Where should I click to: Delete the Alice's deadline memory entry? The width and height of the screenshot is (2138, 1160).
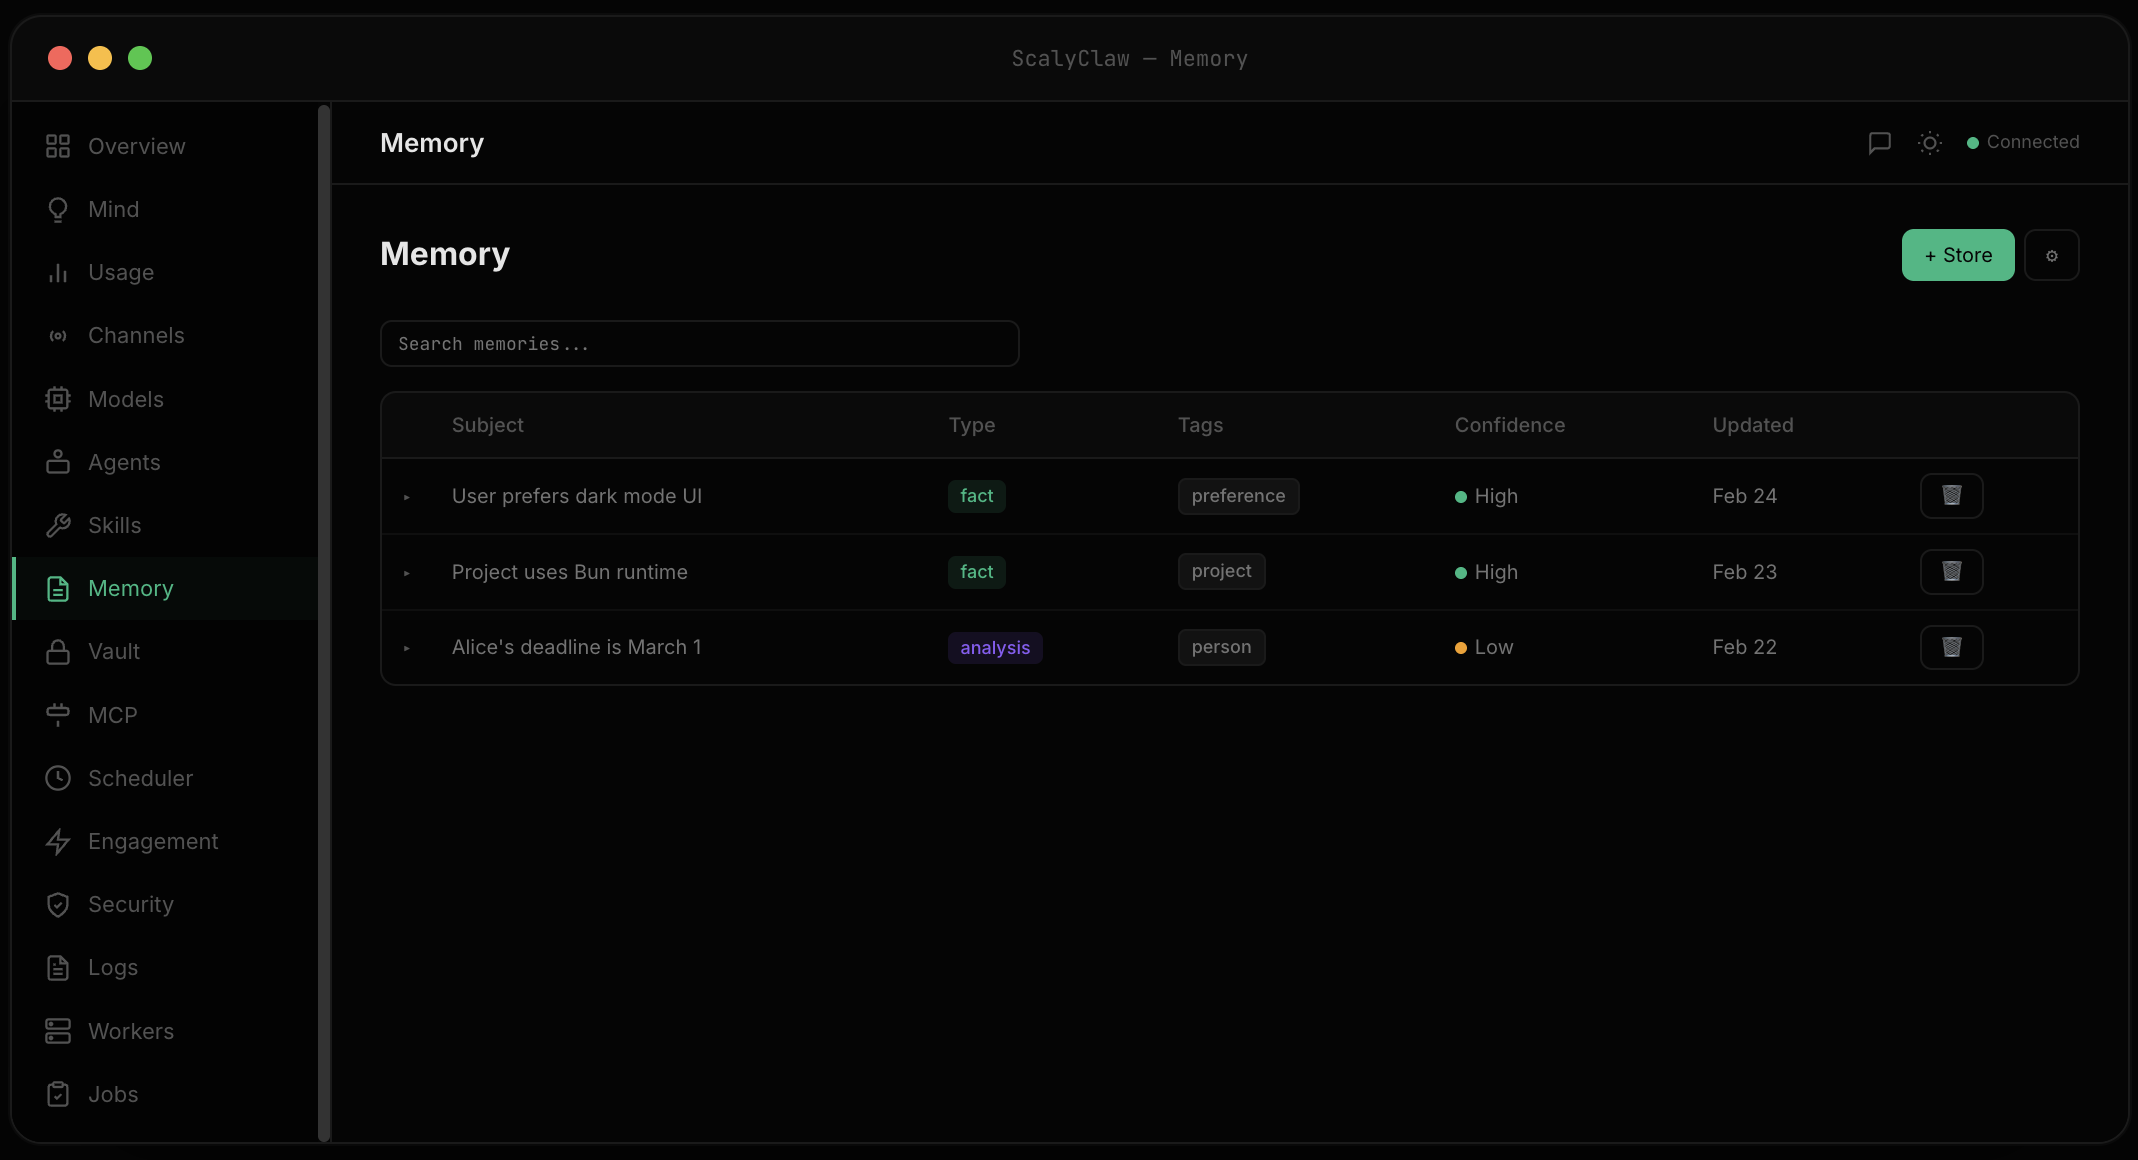click(1951, 647)
